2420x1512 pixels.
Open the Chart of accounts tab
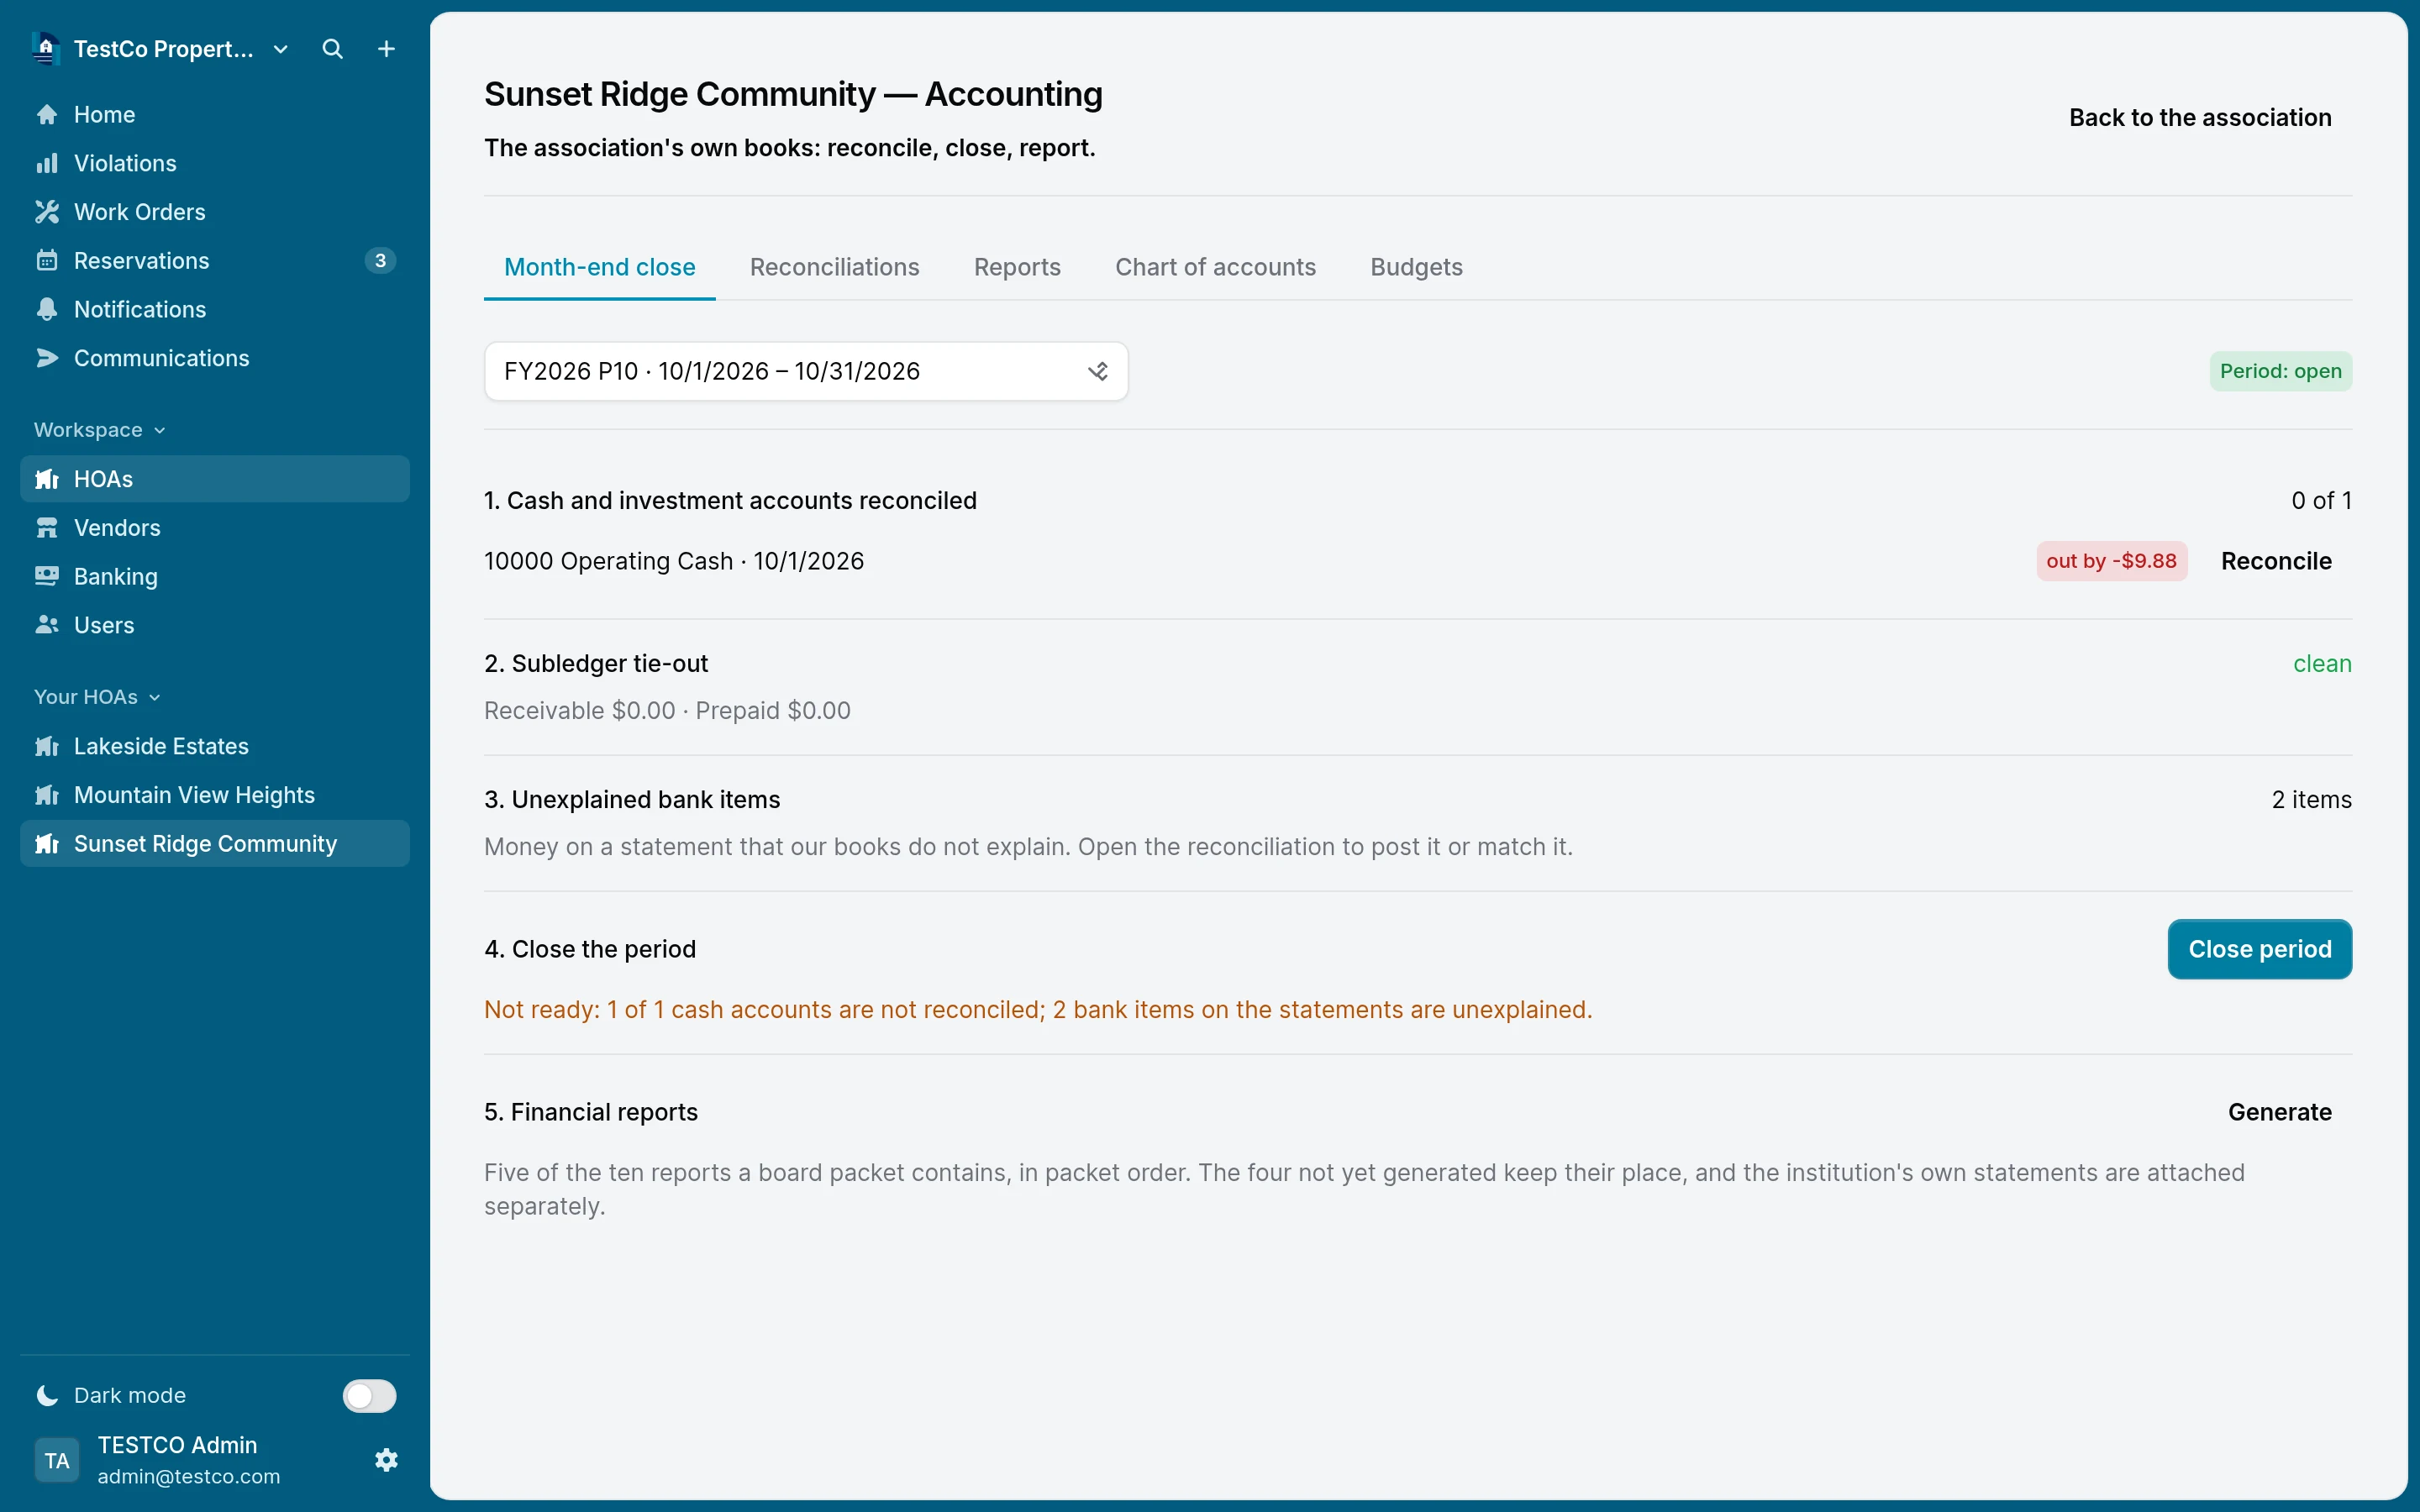[x=1215, y=267]
